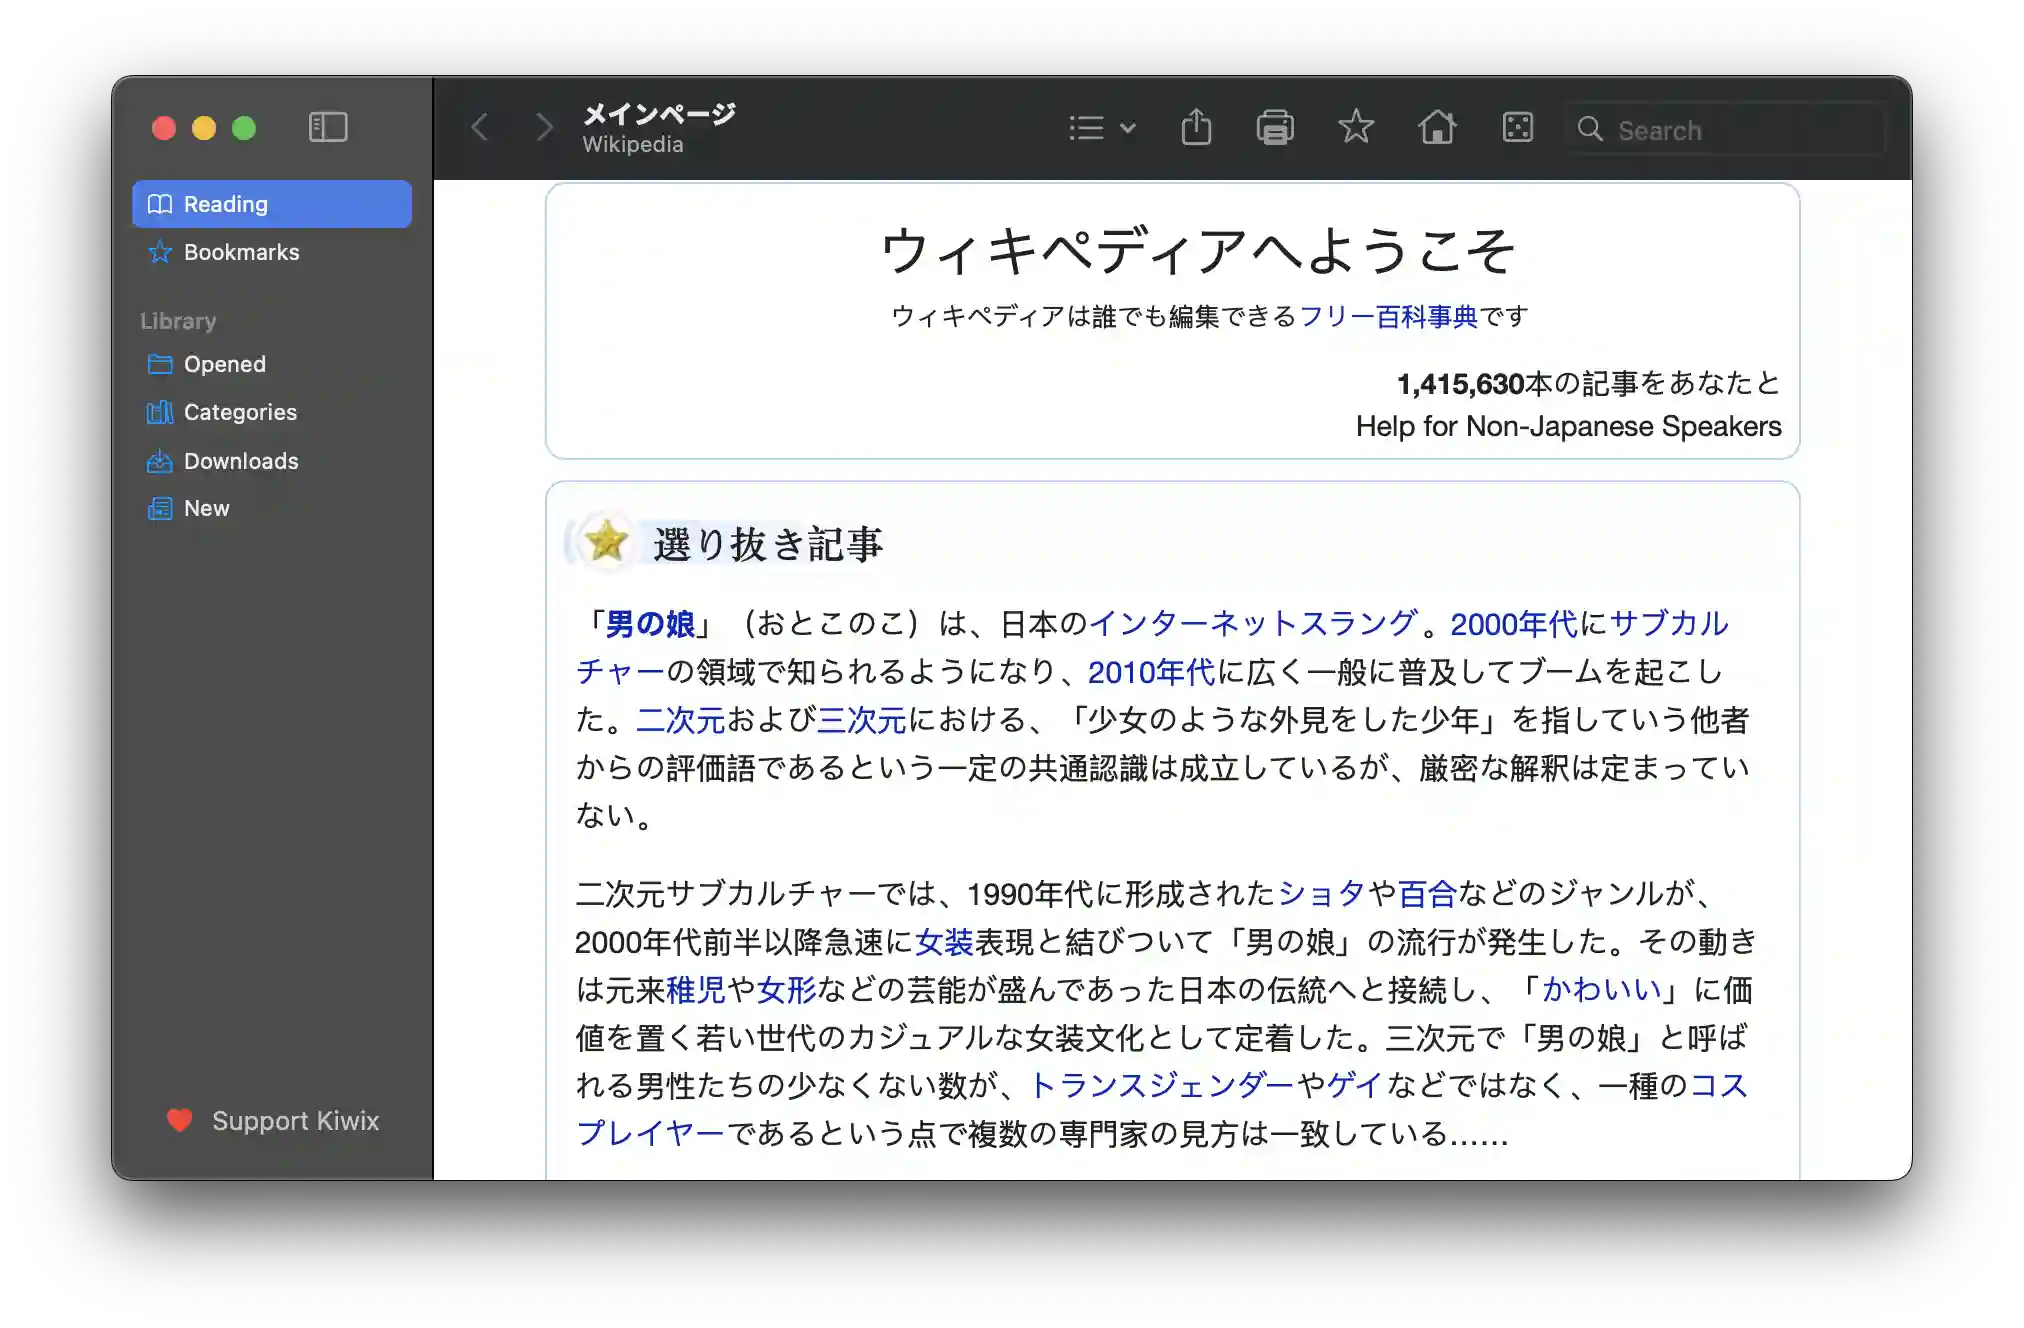Open the ショタ link
This screenshot has width=2024, height=1328.
click(x=1322, y=893)
